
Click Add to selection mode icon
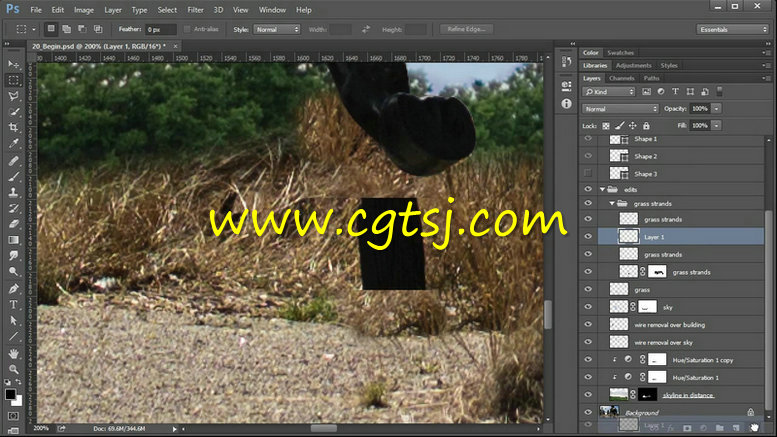click(66, 29)
